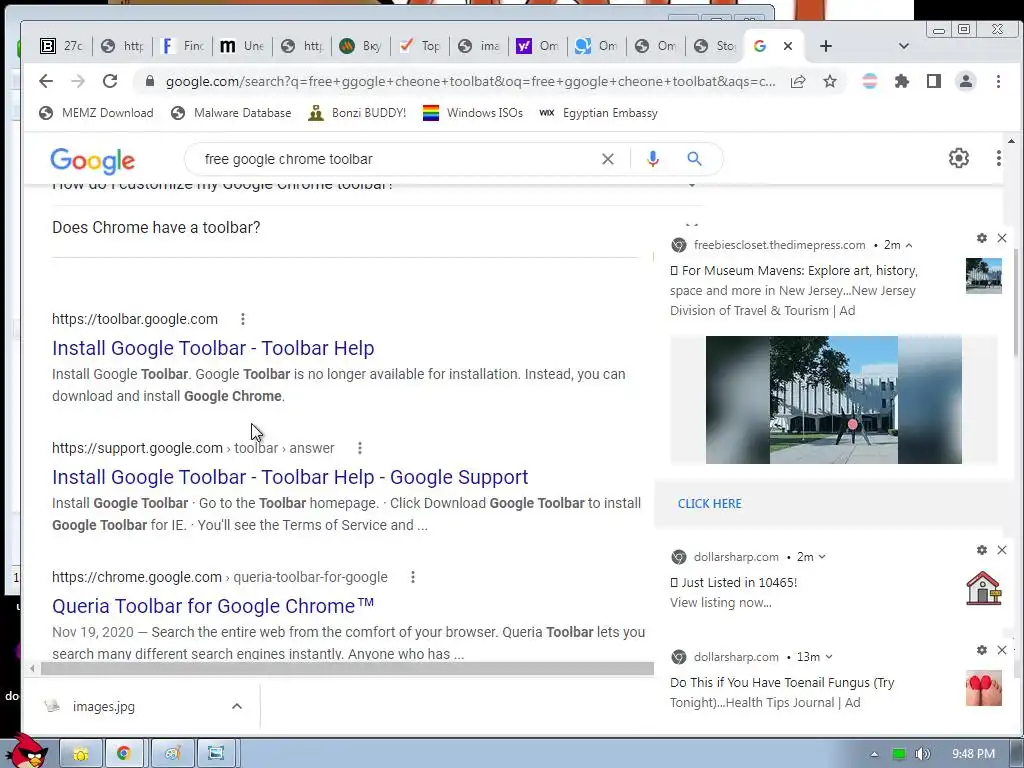This screenshot has height=768, width=1024.
Task: Open the Chrome profile avatar
Action: point(965,81)
